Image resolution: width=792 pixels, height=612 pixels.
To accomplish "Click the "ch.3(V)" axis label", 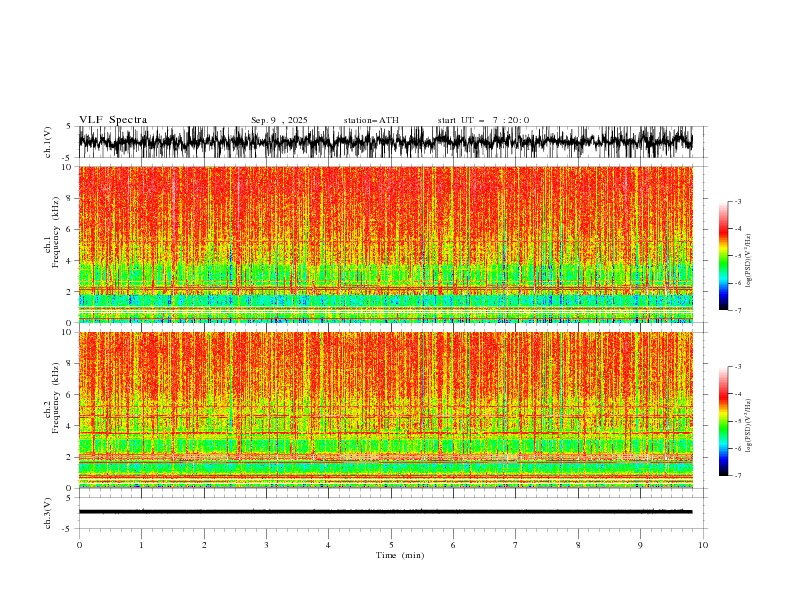I will tap(48, 513).
